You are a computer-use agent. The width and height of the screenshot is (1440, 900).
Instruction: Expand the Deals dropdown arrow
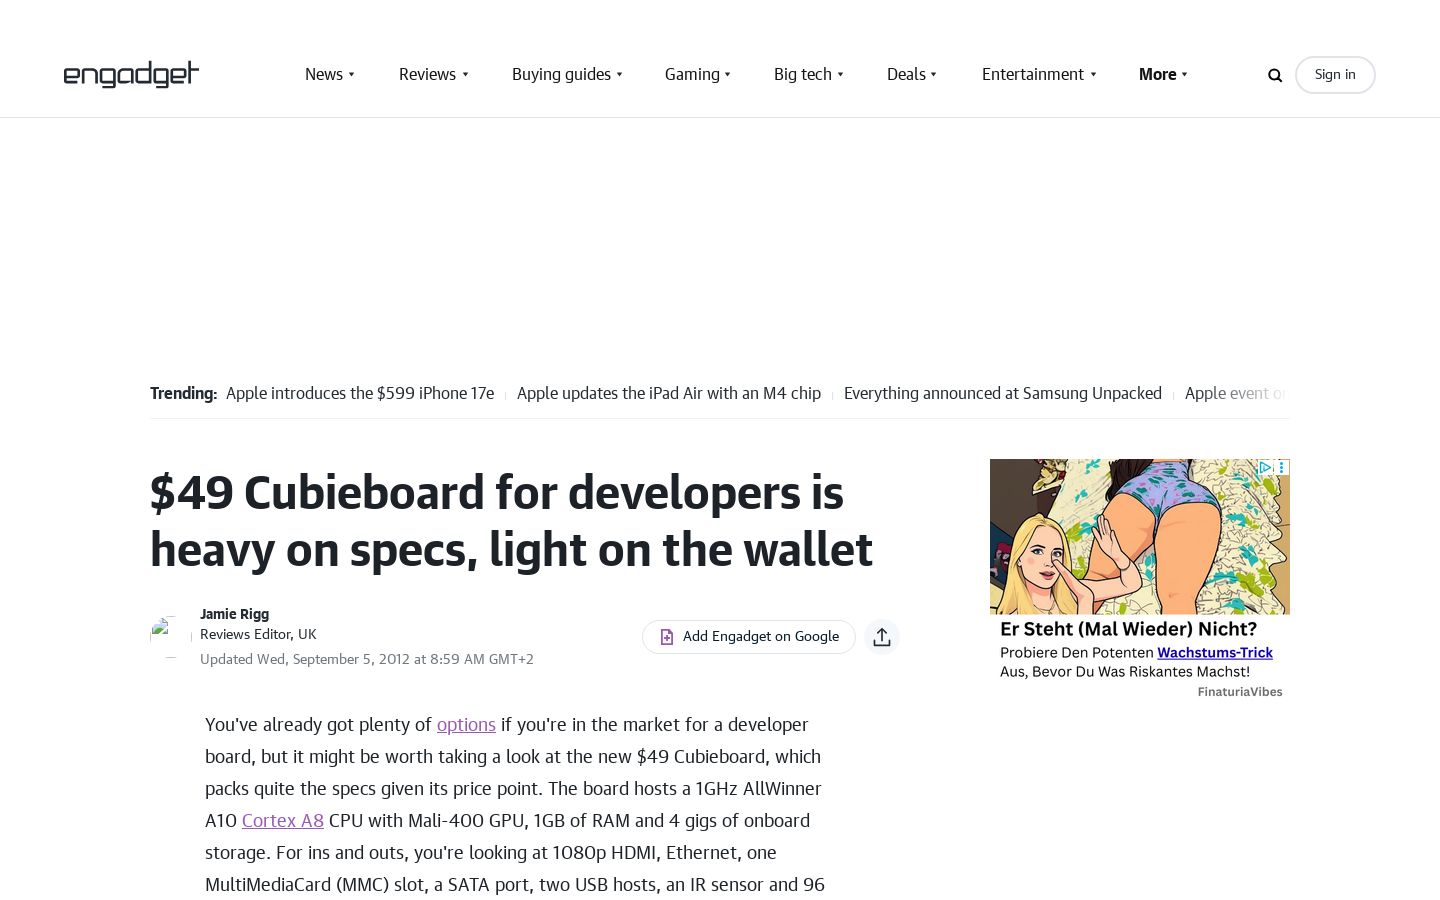934,75
